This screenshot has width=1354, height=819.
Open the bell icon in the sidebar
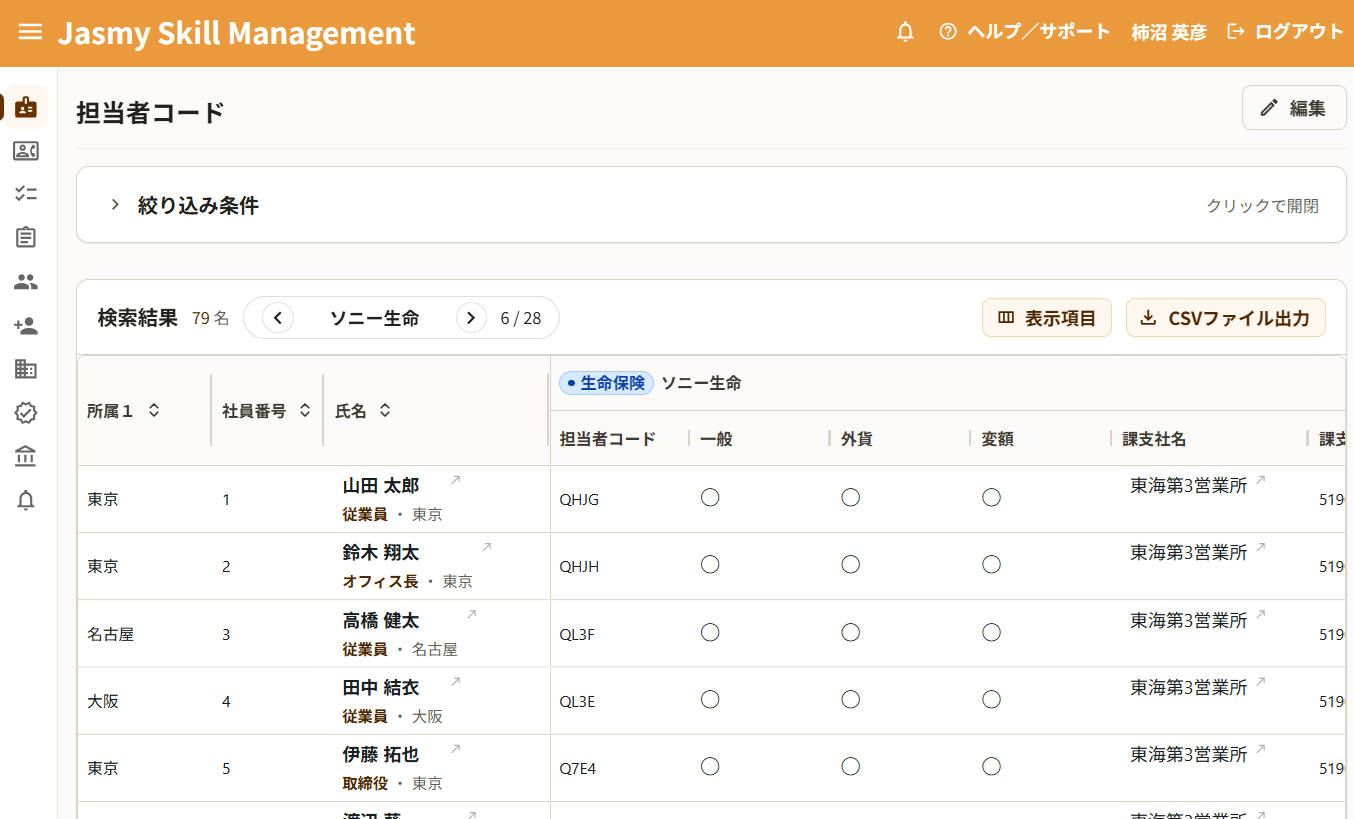26,501
